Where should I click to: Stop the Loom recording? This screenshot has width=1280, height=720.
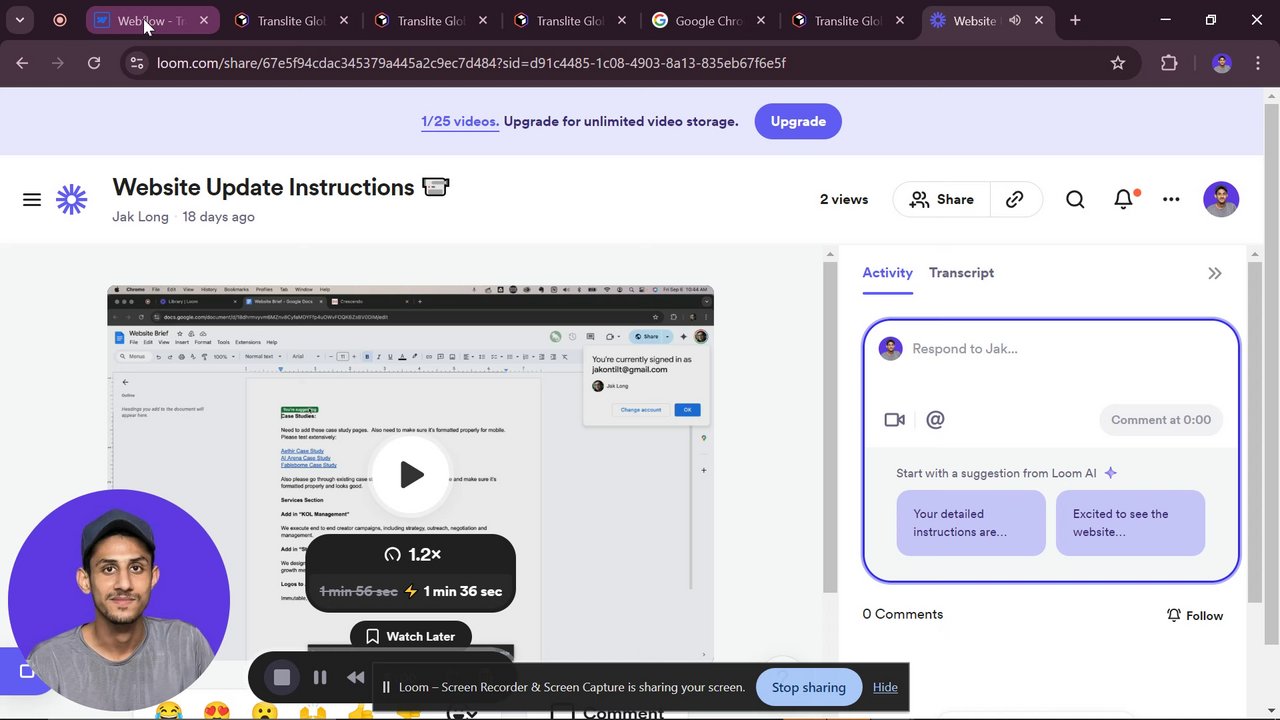282,678
